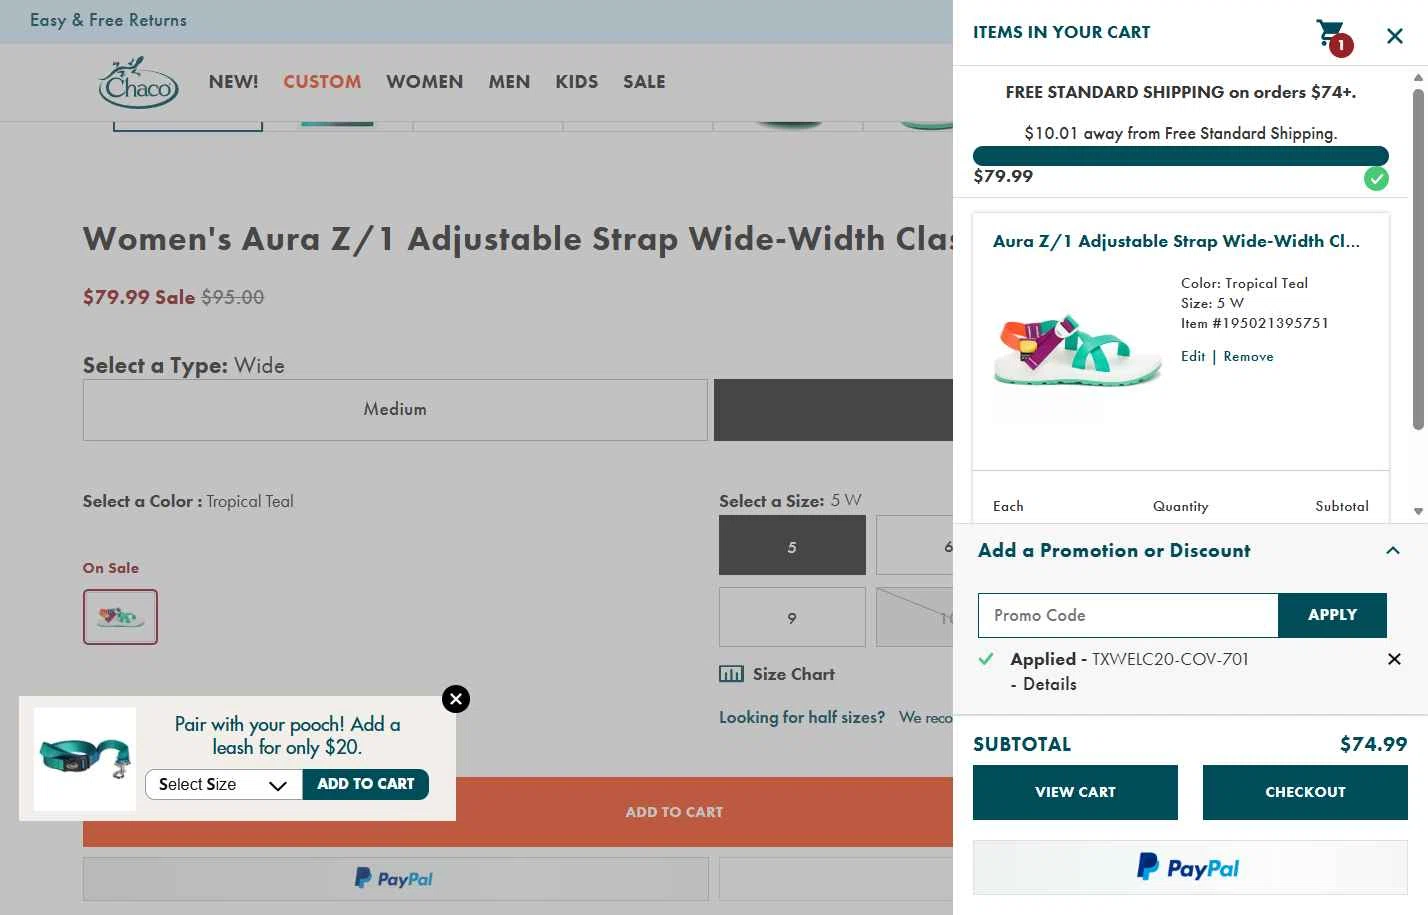Viewport: 1428px width, 915px height.
Task: Open the CUSTOM menu
Action: click(x=322, y=82)
